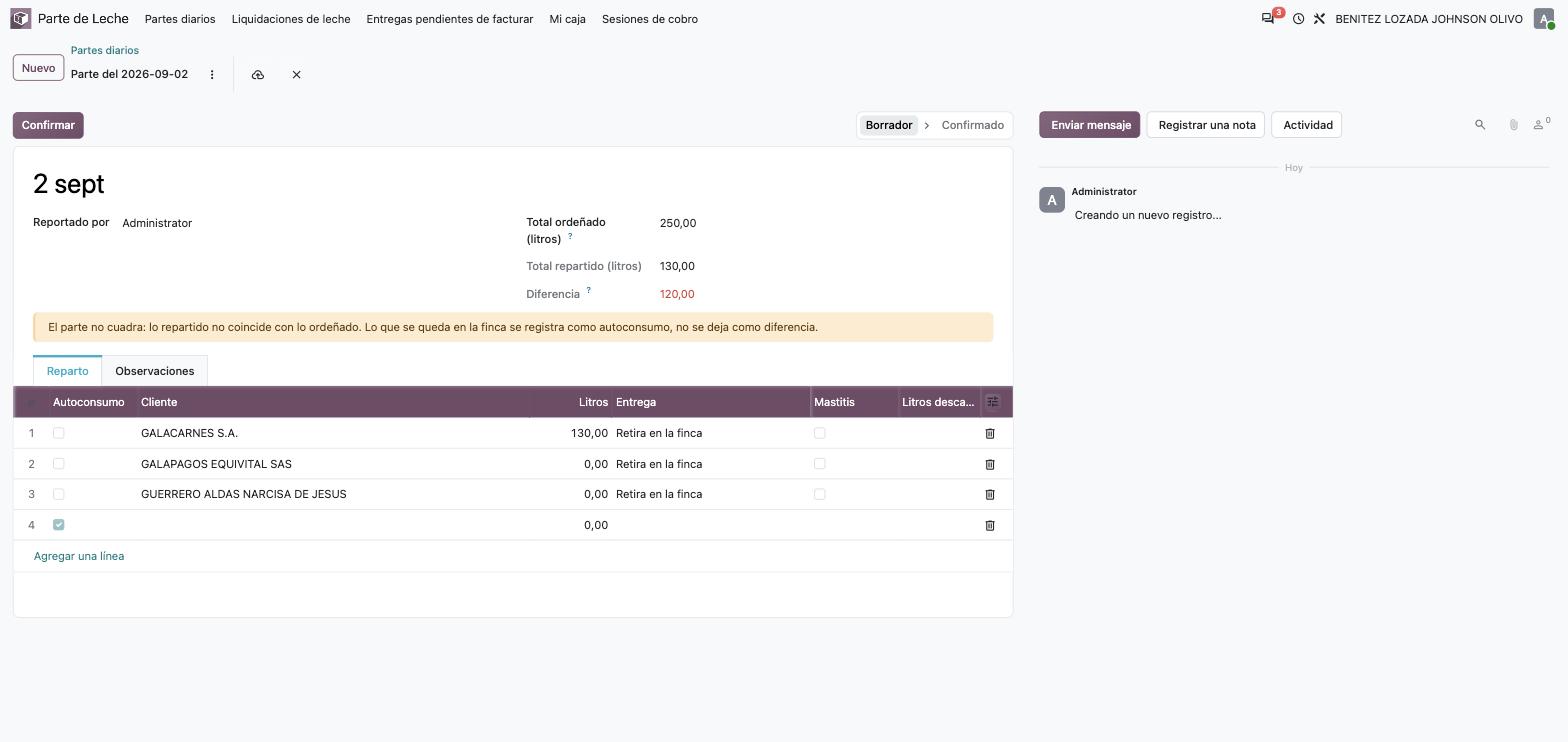Open Entrega dropdown for GALACARNES S.A.

point(711,433)
